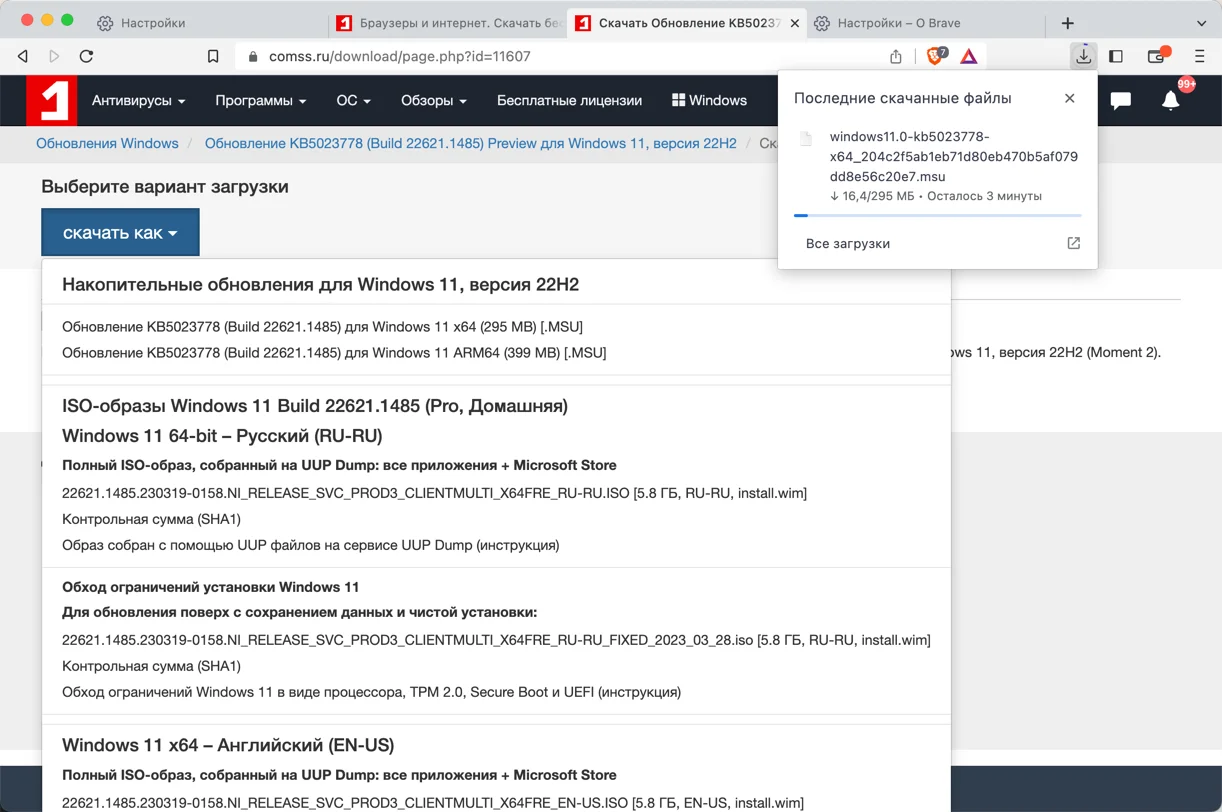Open Обновление KB5023778 Preview breadcrumb link
Viewport: 1222px width, 812px height.
point(470,143)
